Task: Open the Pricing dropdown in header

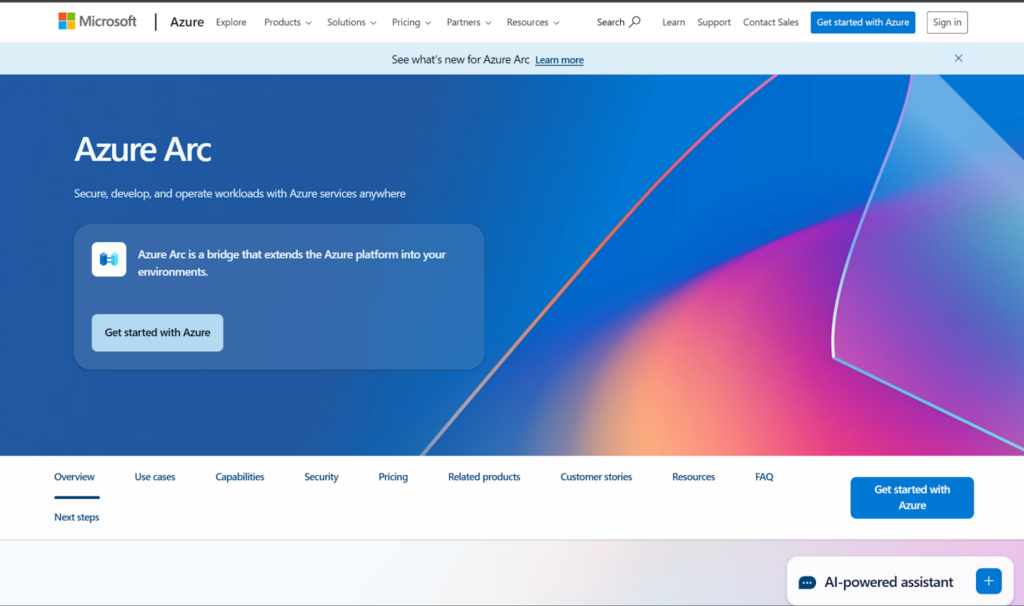Action: pos(411,22)
